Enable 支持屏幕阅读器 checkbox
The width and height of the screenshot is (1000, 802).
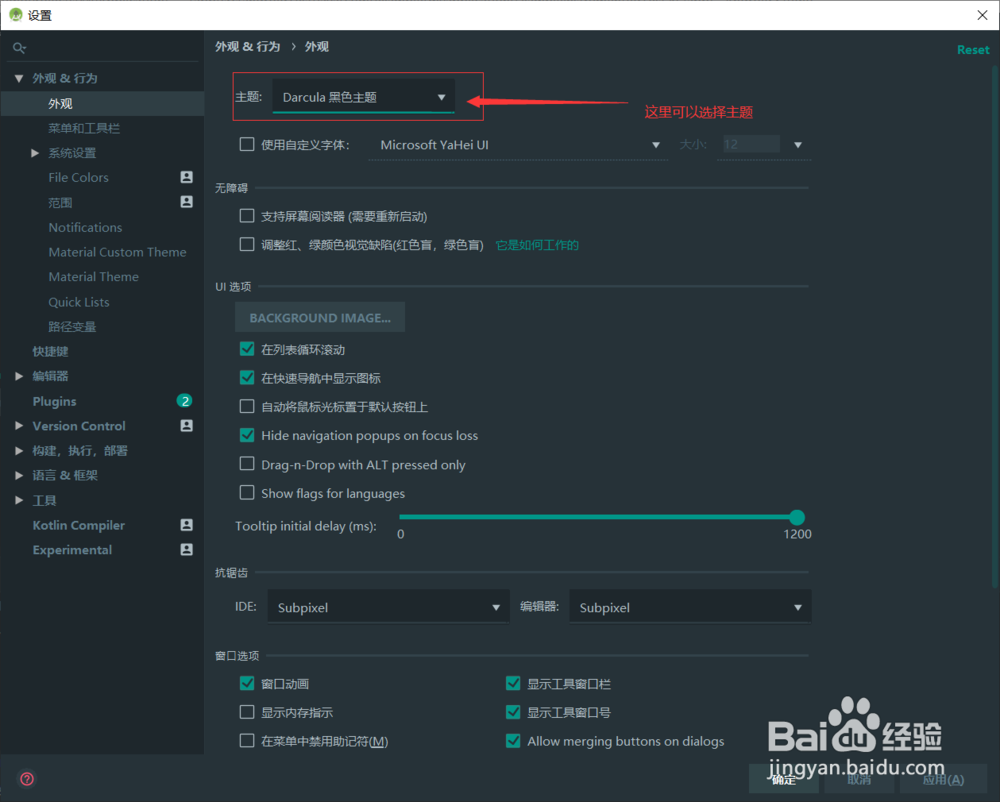(247, 215)
